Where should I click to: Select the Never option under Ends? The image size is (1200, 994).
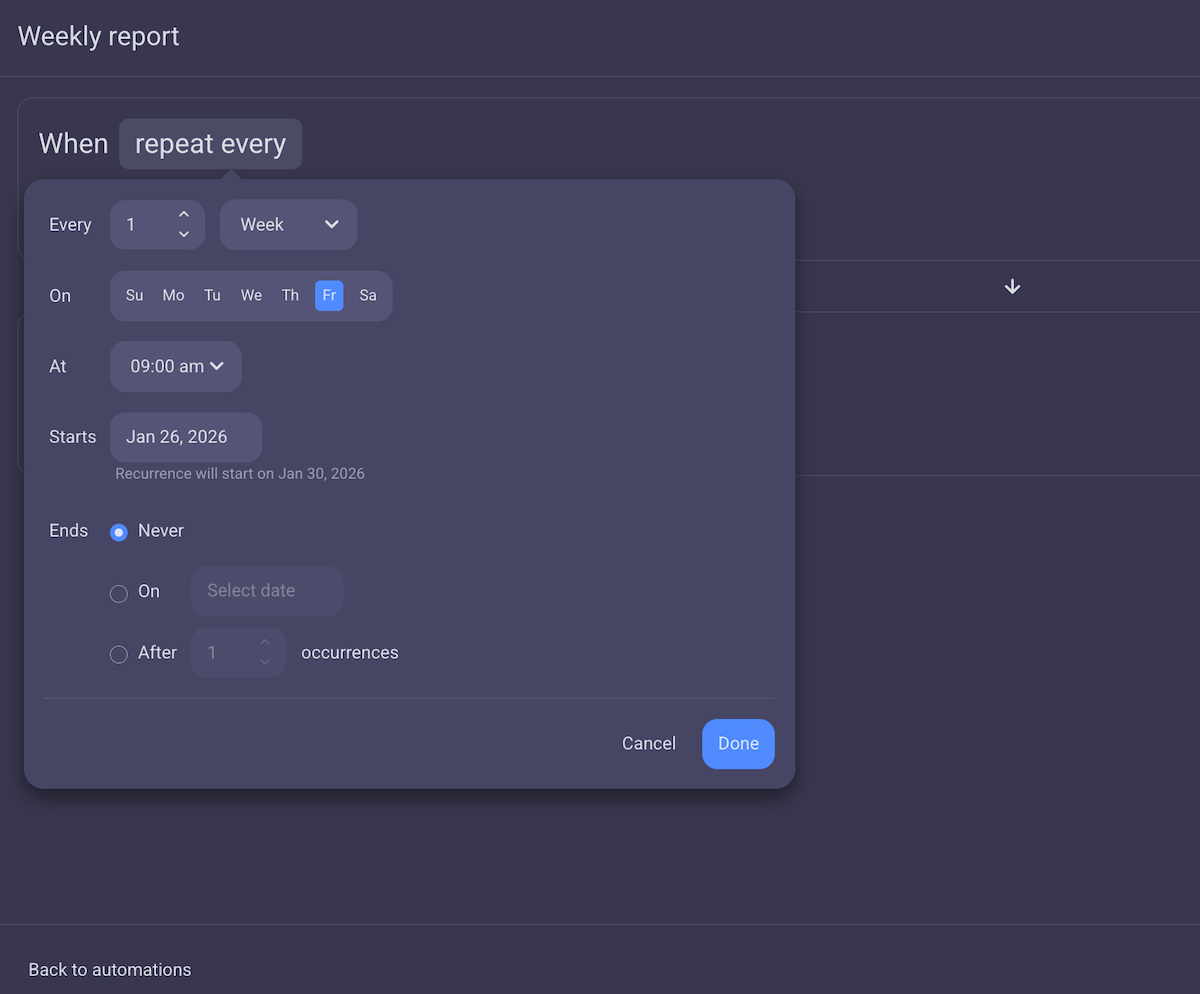(118, 532)
